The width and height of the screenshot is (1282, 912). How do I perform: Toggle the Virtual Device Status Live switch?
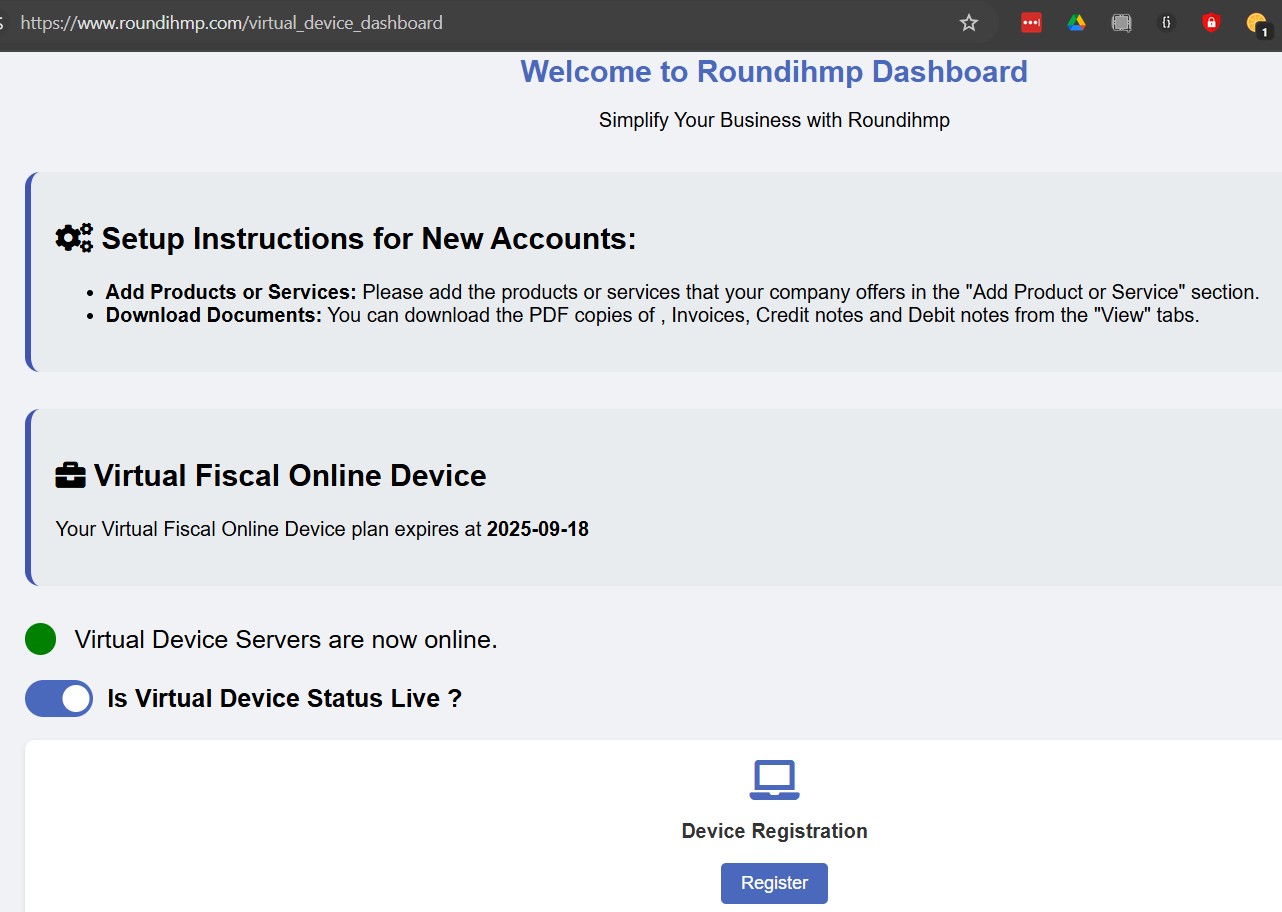click(58, 698)
